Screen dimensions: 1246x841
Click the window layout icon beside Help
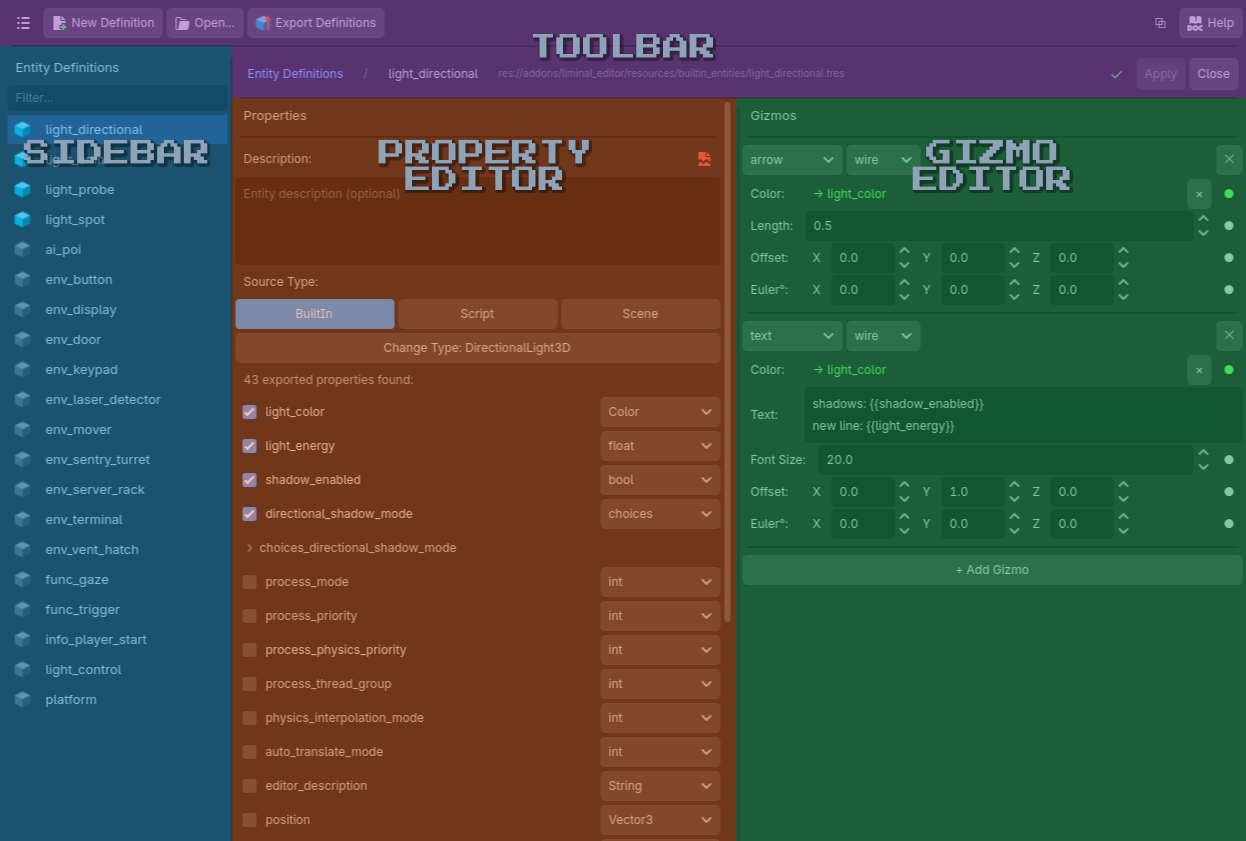(1160, 23)
